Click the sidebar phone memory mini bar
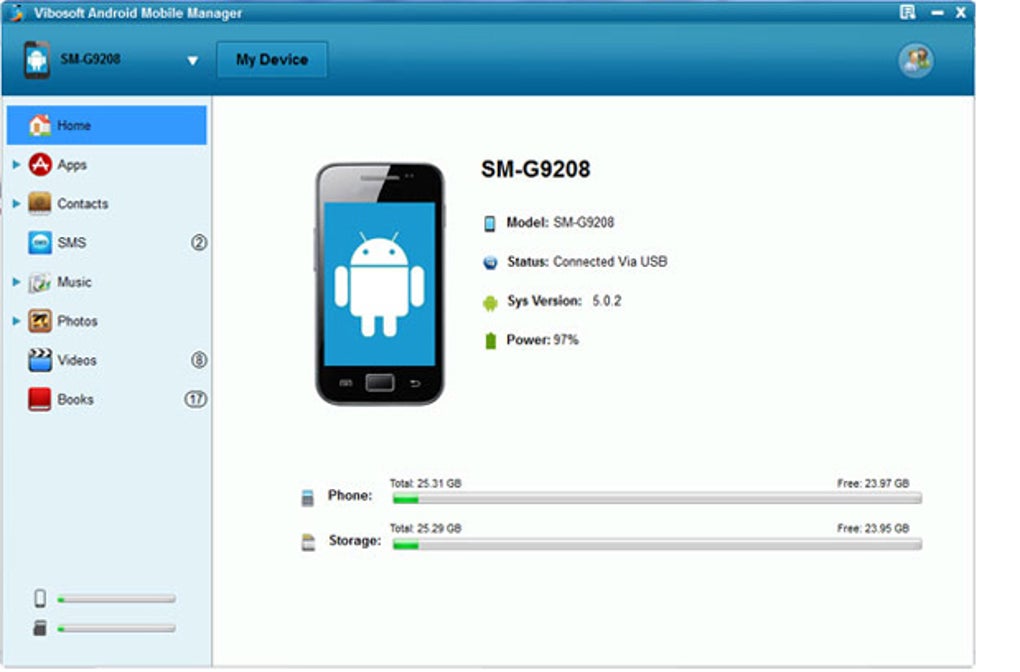Image resolution: width=1020 pixels, height=672 pixels. 116,599
